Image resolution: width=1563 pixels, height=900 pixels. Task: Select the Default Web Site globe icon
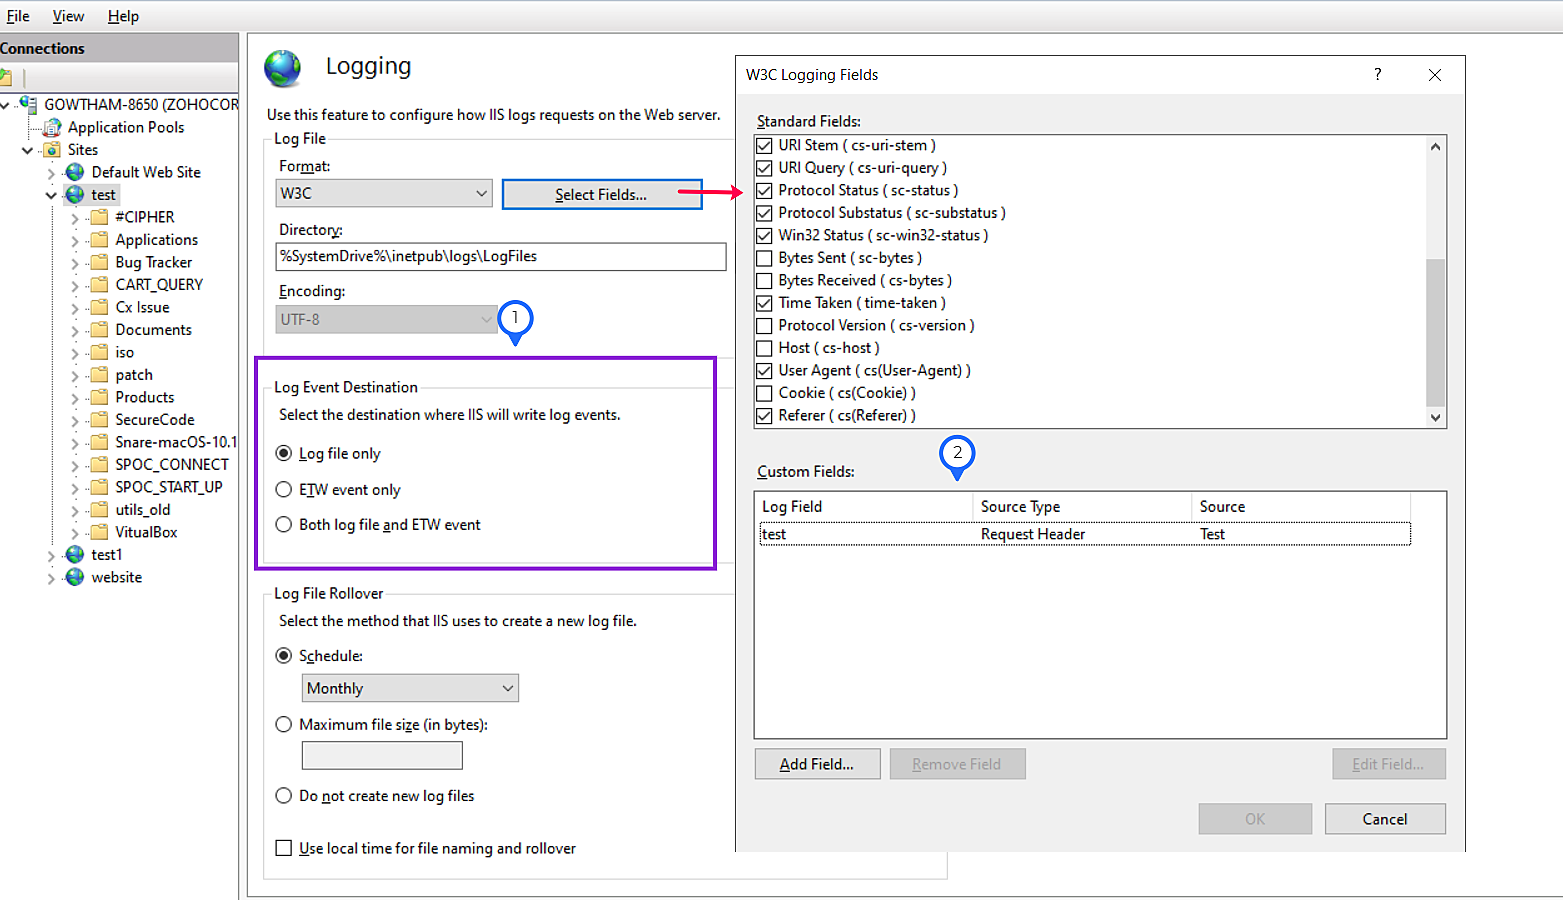[75, 172]
